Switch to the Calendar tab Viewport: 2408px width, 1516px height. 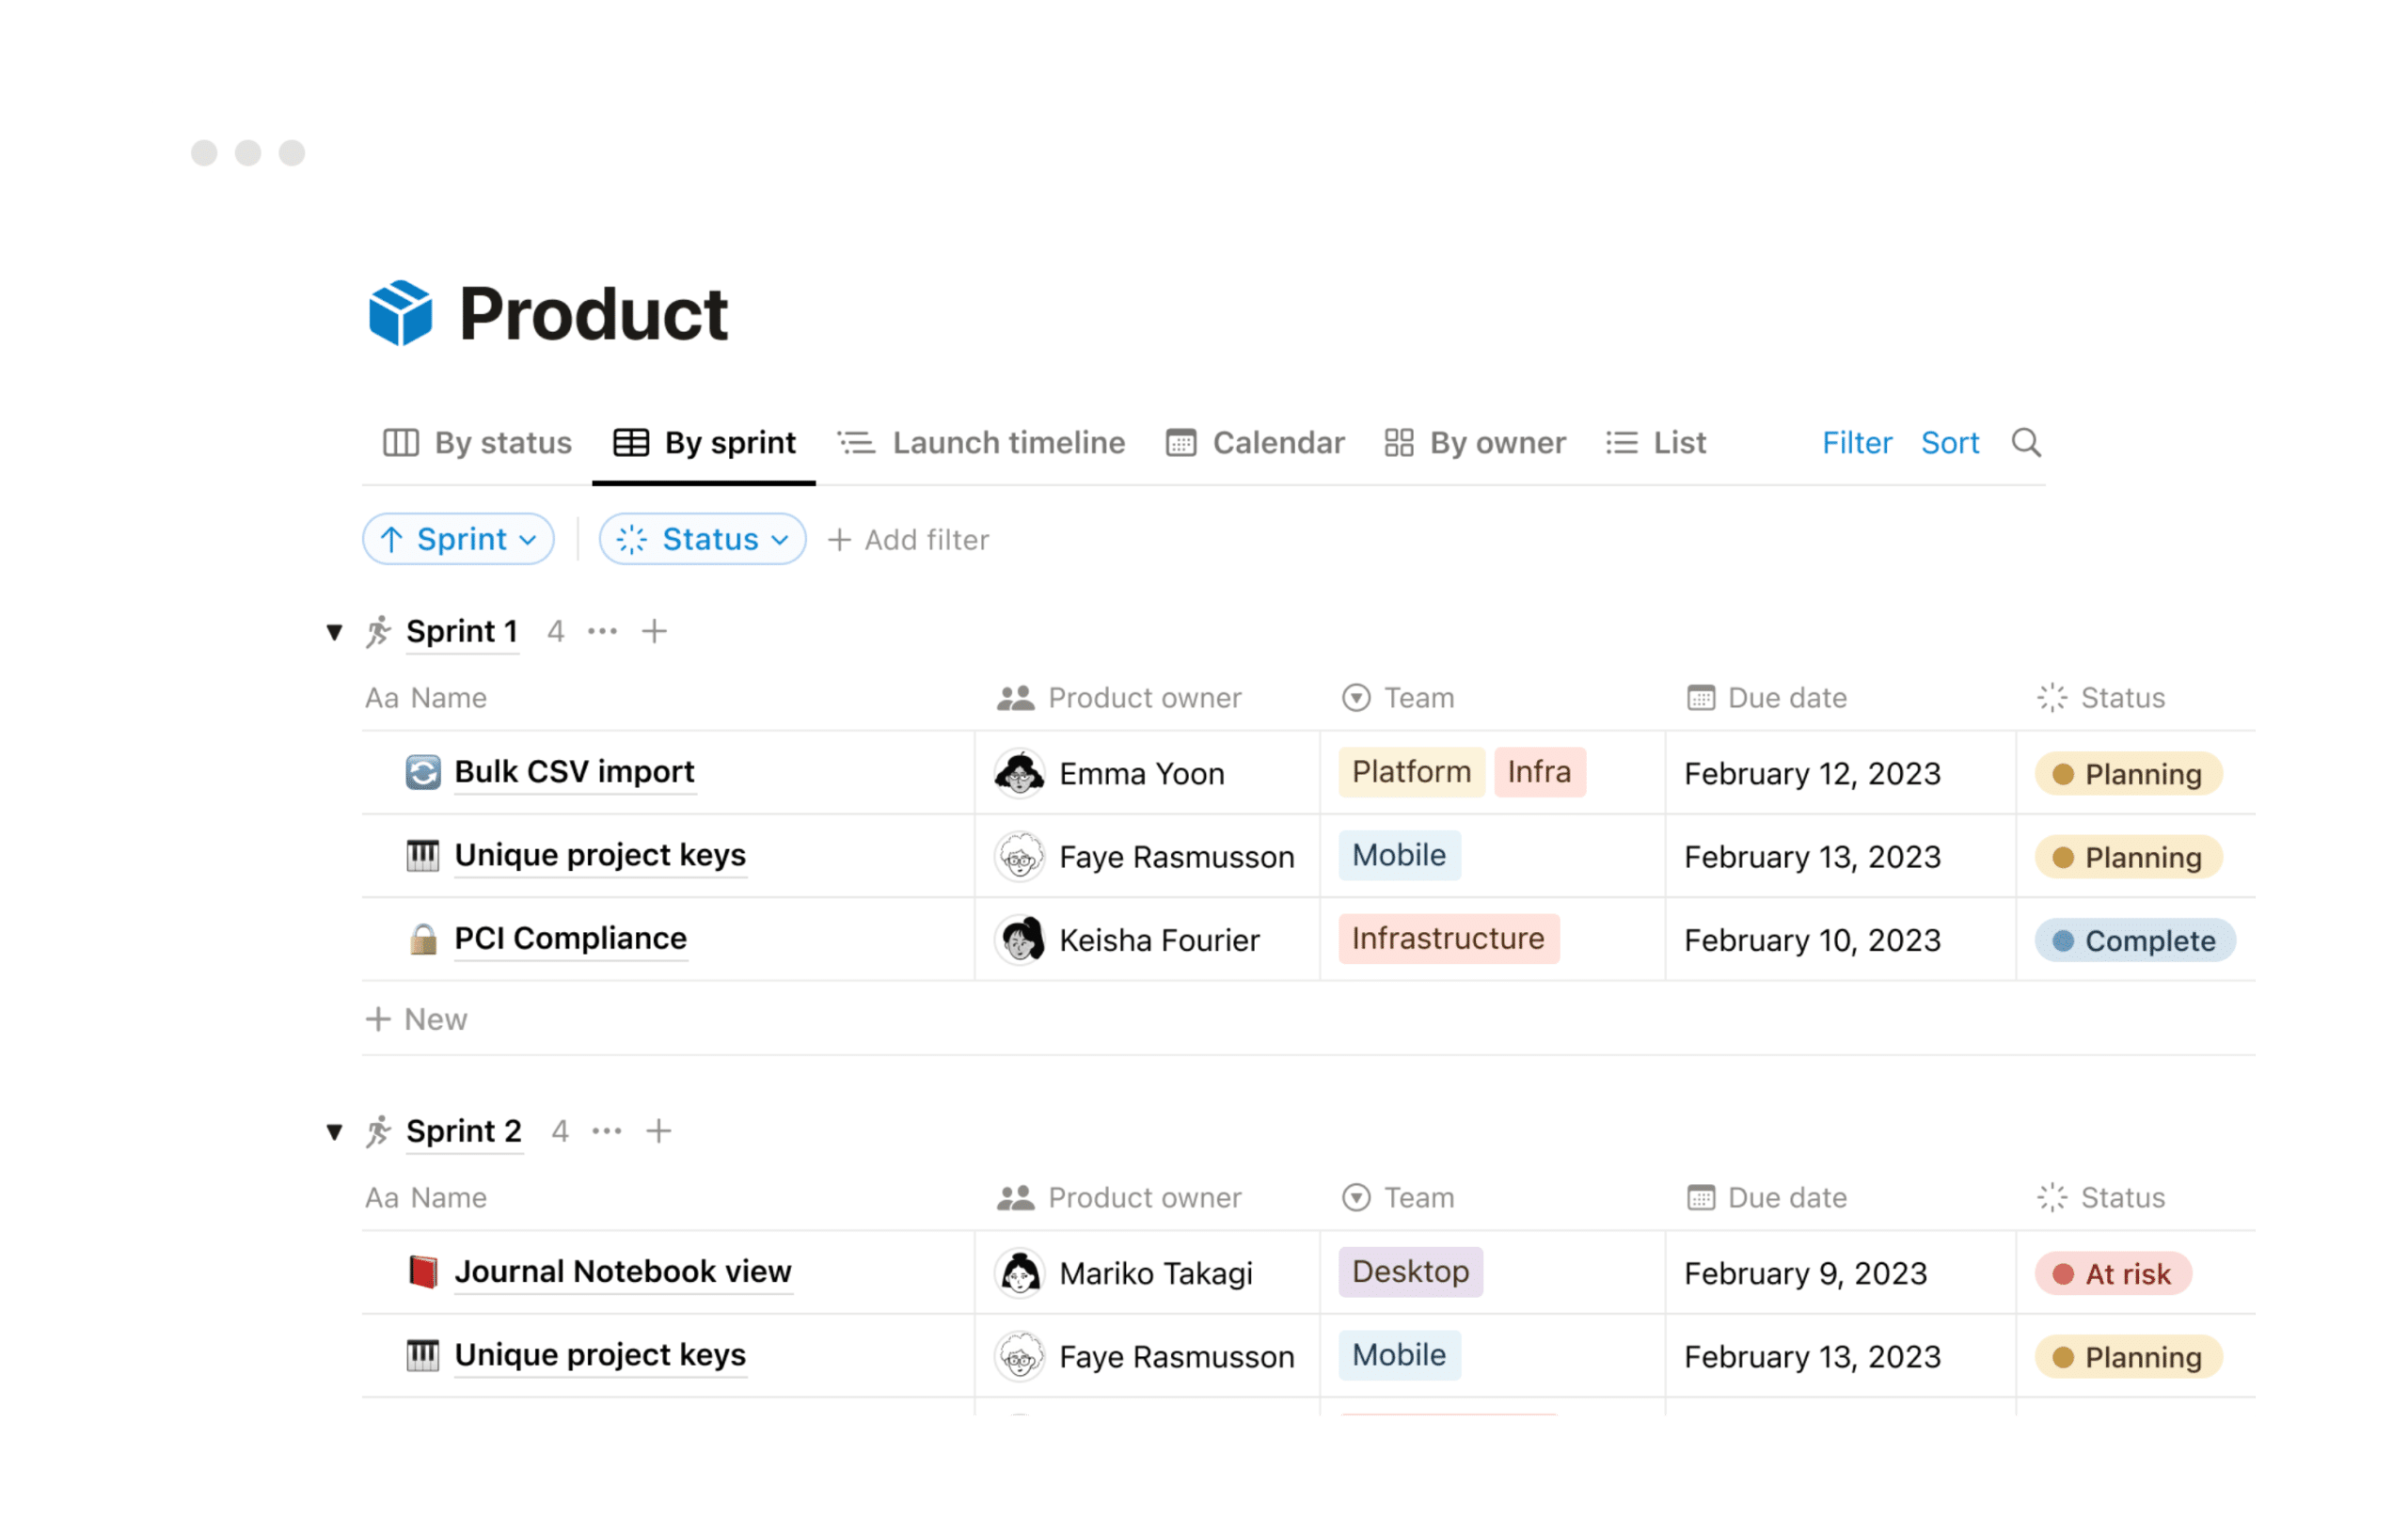(x=1255, y=442)
